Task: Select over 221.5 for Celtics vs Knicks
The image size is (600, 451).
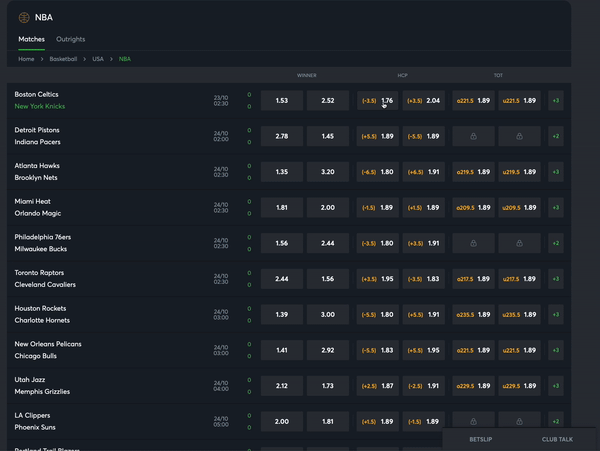Action: click(x=473, y=101)
